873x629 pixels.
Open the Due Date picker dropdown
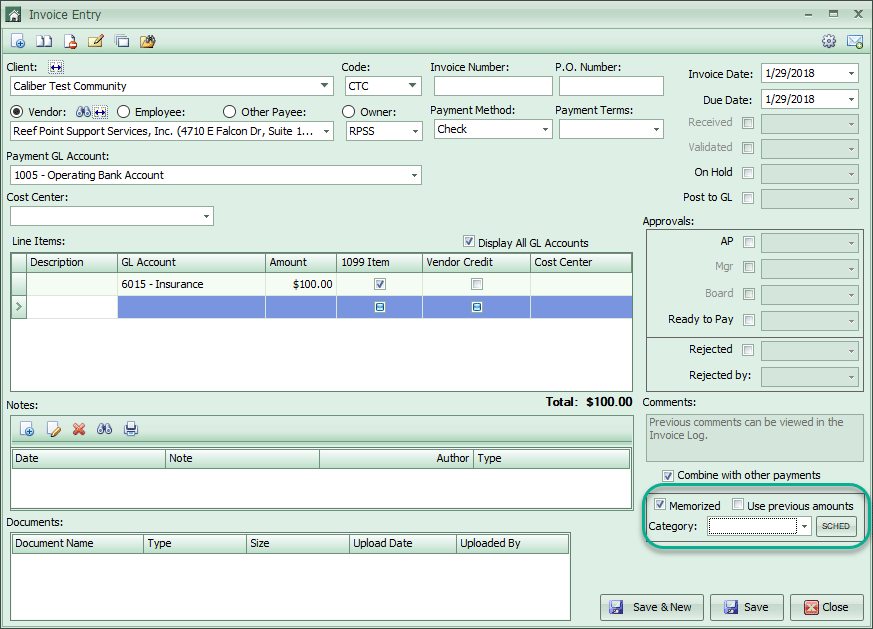tap(851, 100)
